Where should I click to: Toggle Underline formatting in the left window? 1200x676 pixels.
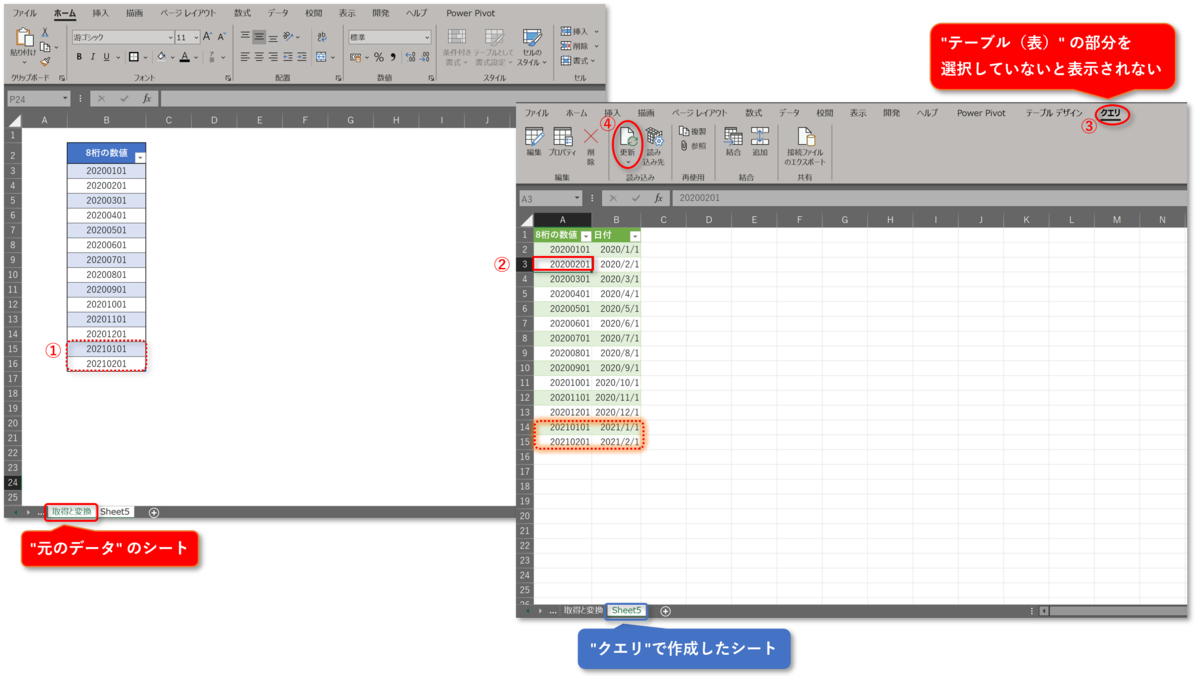[106, 57]
